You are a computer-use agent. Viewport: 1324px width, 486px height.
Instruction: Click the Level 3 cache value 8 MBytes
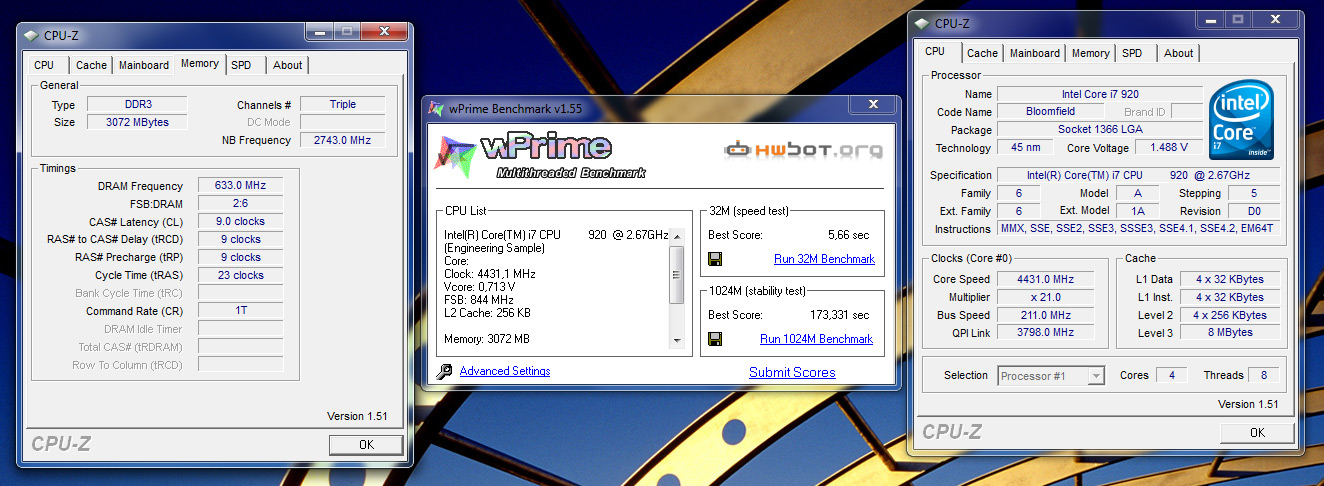[x=1229, y=332]
